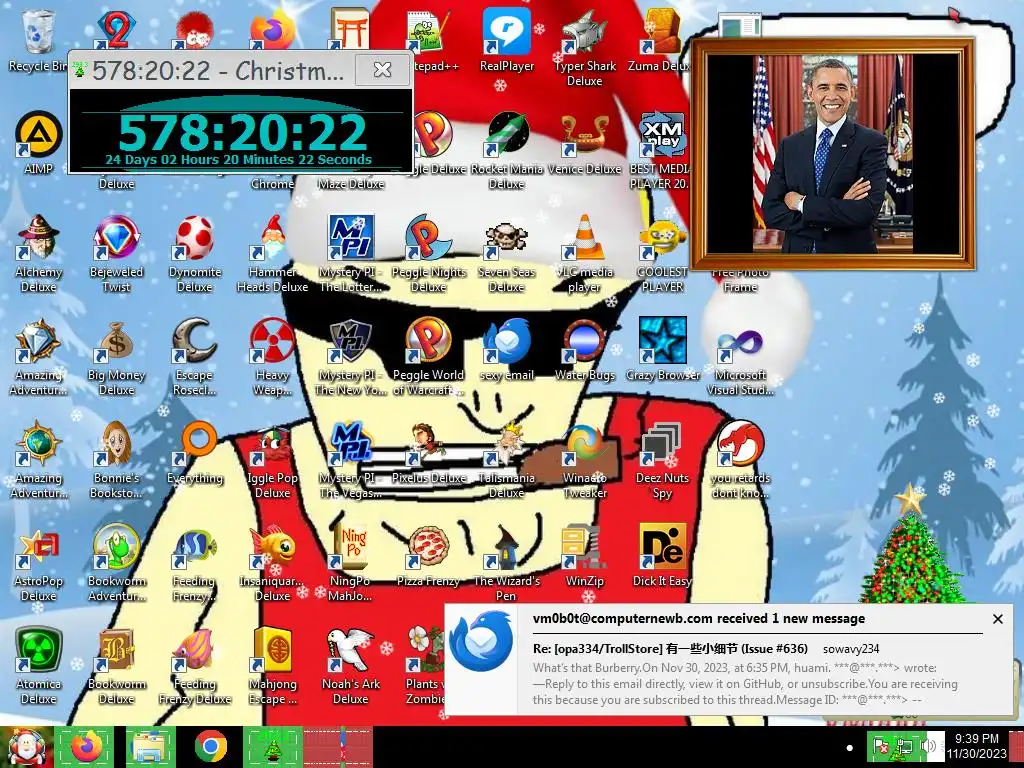Open Big Money Deluxe shortcut
The height and width of the screenshot is (768, 1024).
tap(116, 340)
